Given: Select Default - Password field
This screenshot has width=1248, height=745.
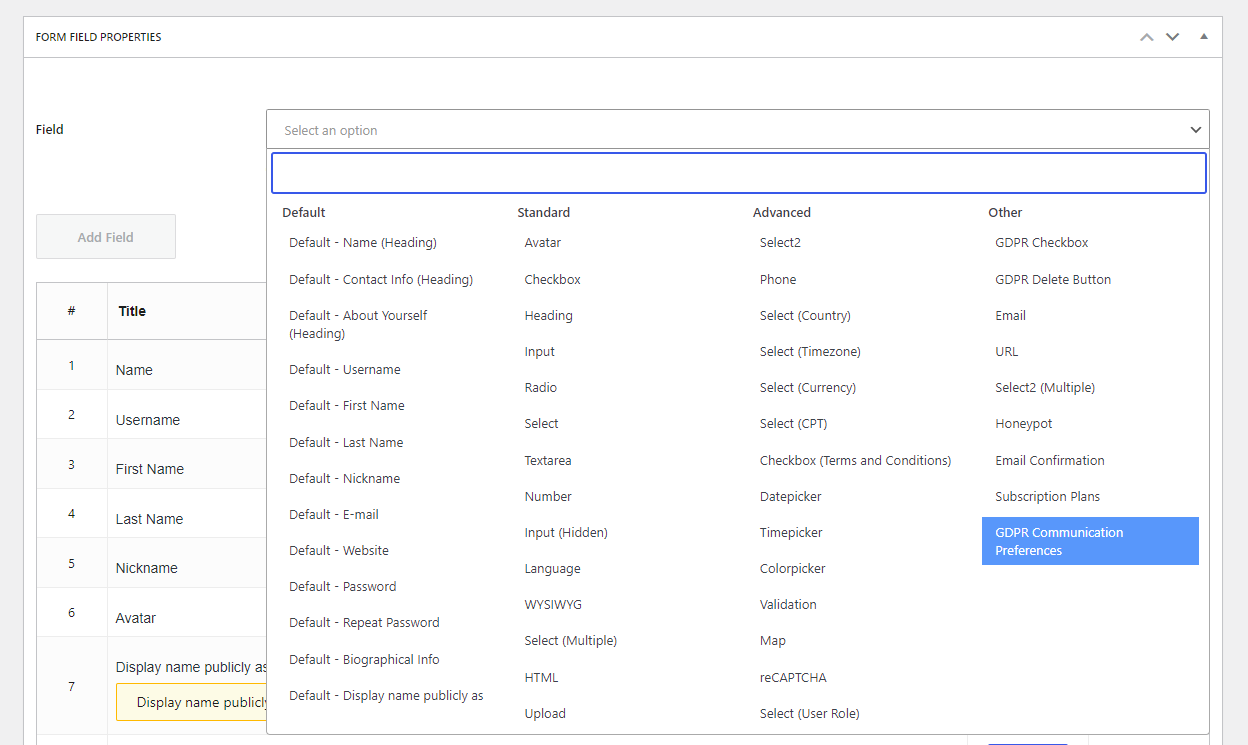Looking at the screenshot, I should point(343,587).
